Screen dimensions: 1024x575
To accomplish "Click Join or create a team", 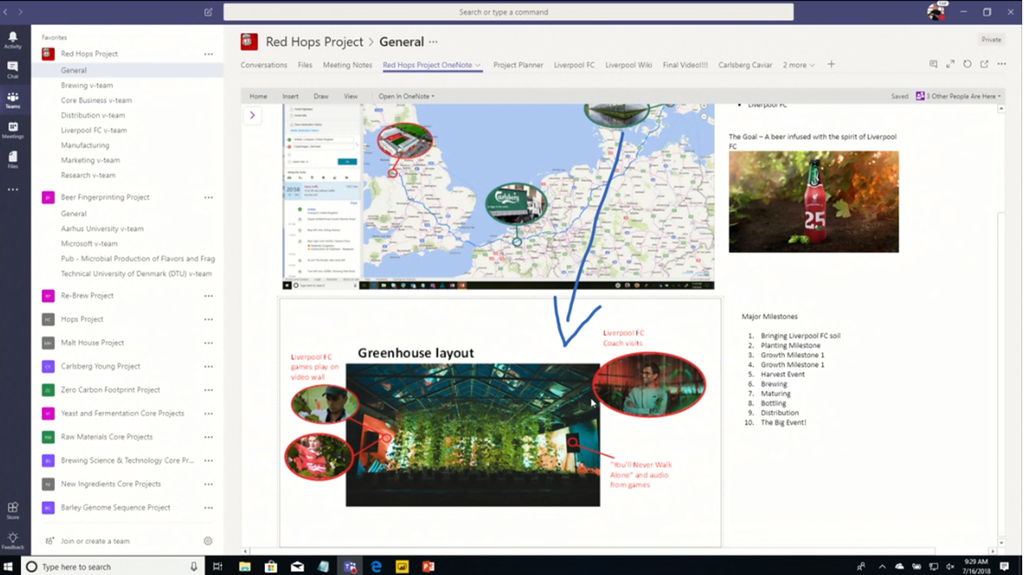I will pyautogui.click(x=95, y=541).
